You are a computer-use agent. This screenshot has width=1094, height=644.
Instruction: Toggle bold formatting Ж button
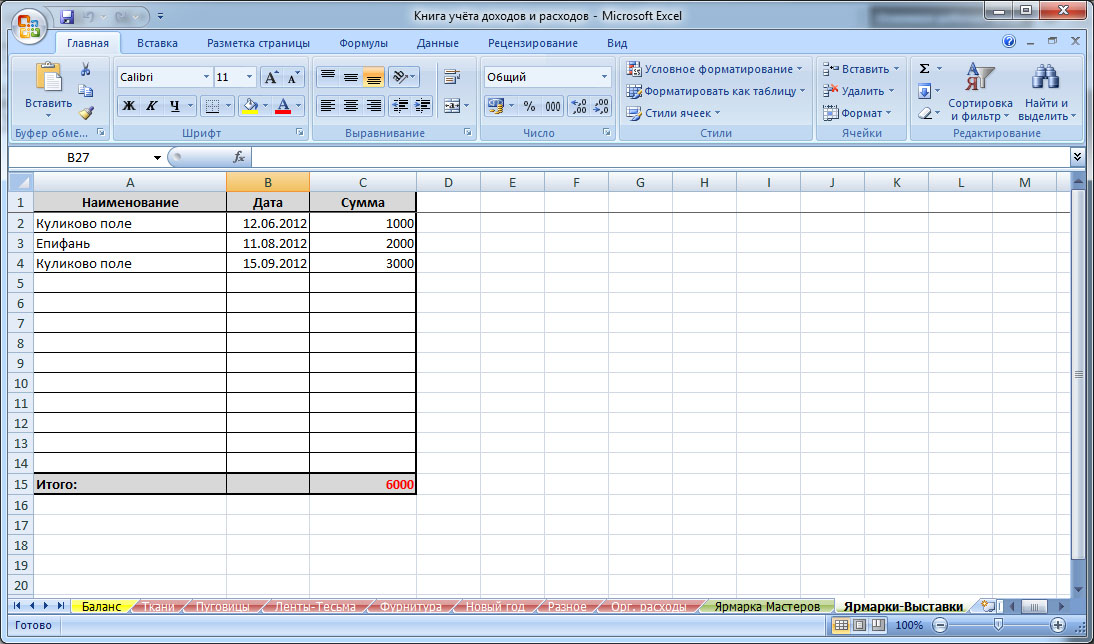click(x=128, y=106)
